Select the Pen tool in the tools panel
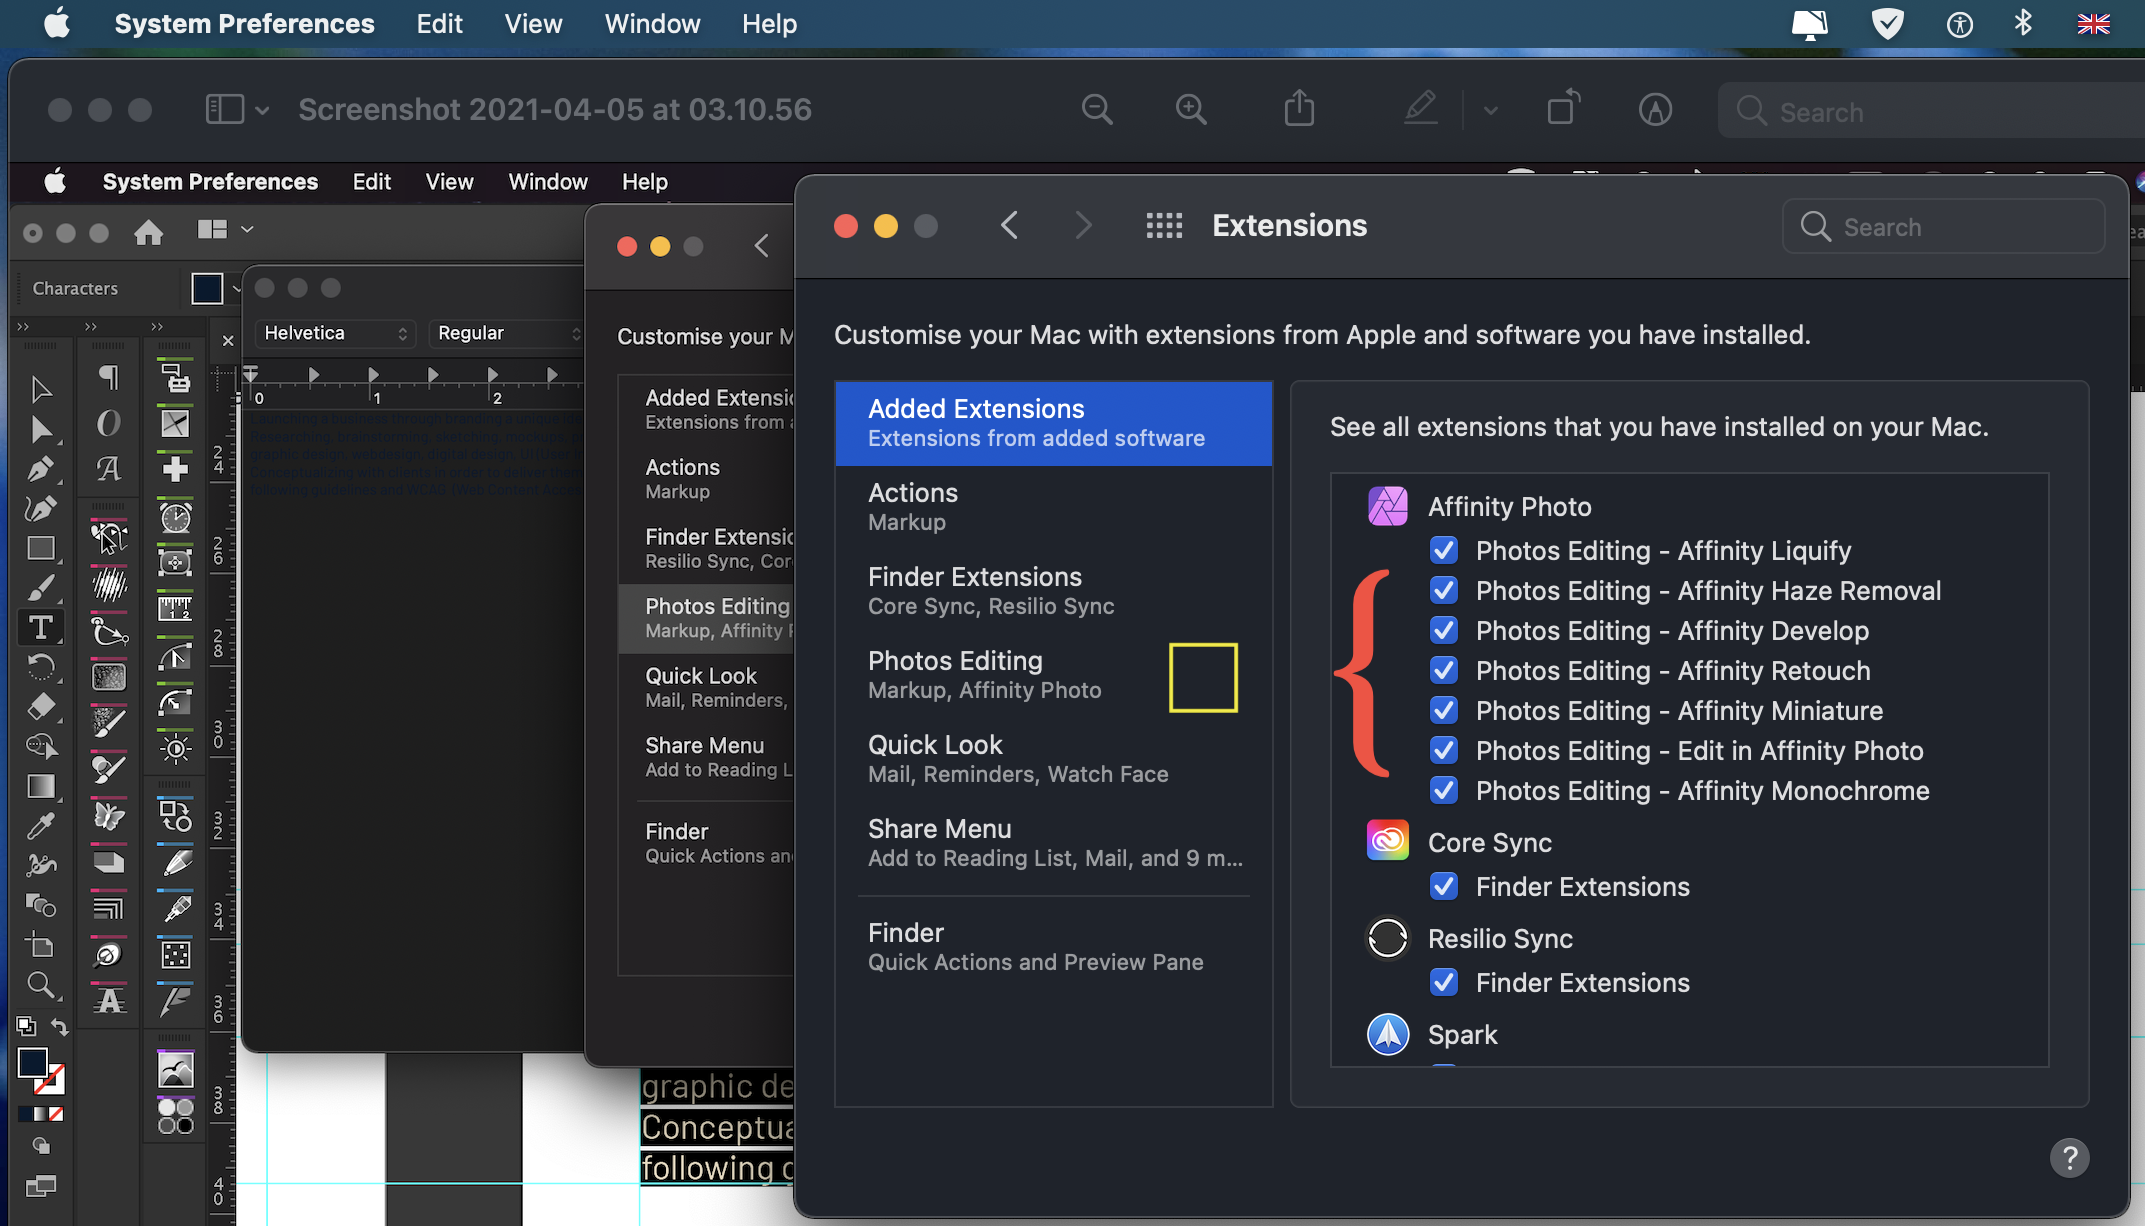2145x1226 pixels. click(41, 468)
